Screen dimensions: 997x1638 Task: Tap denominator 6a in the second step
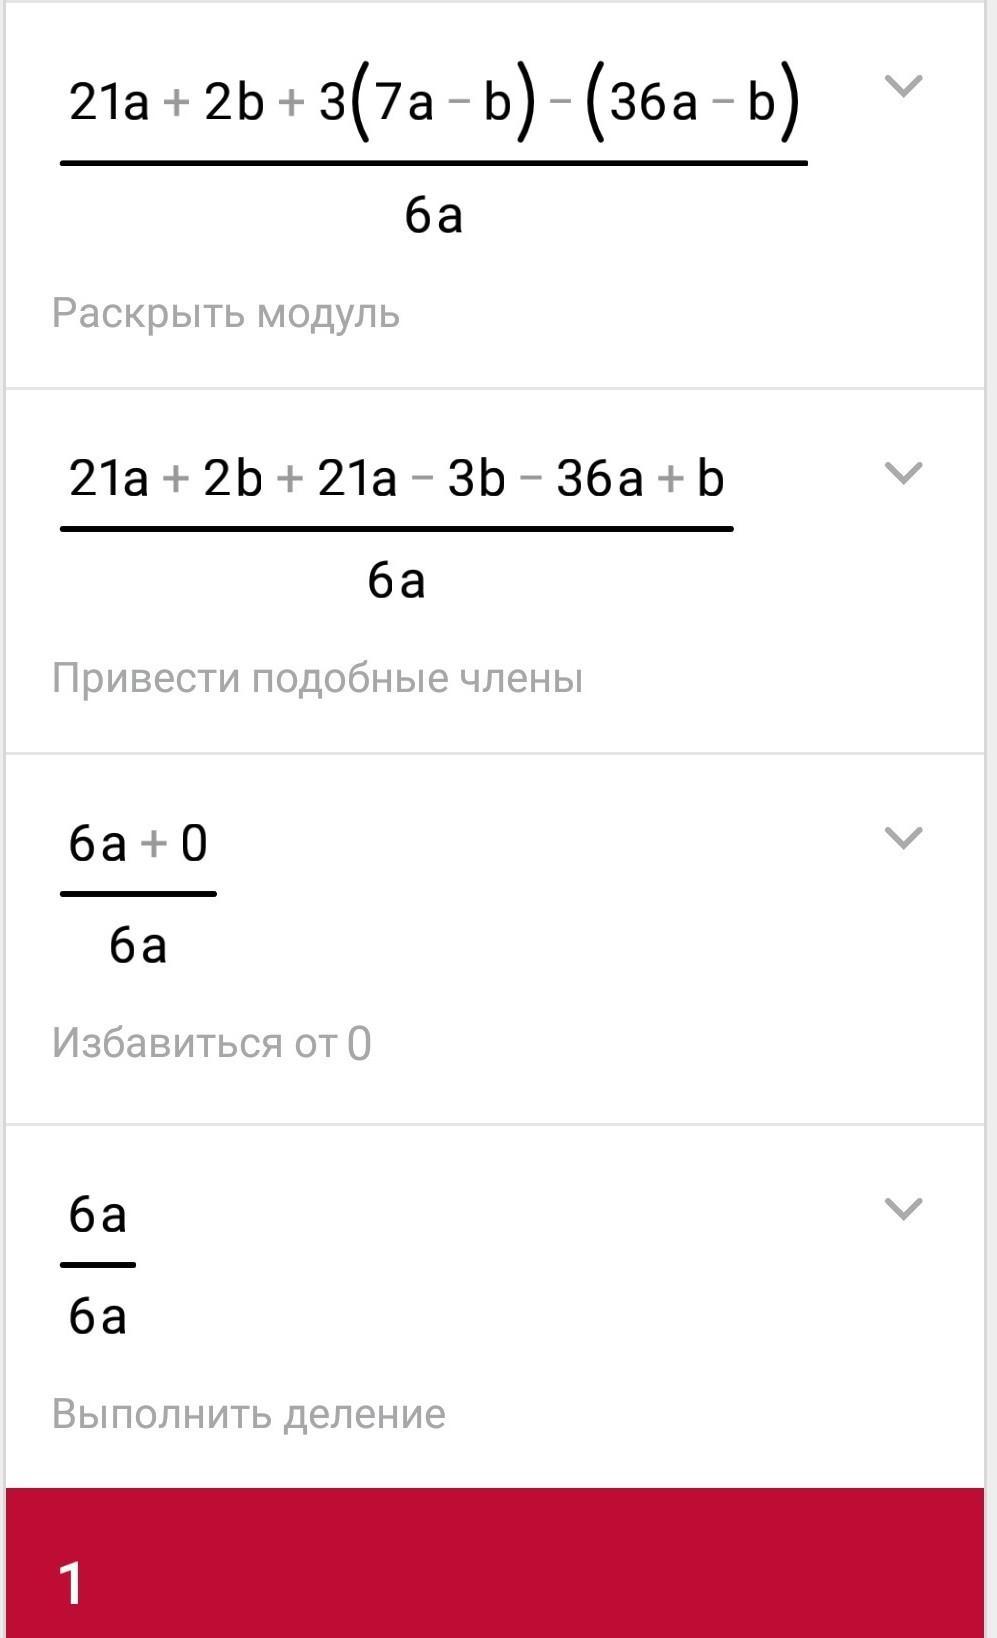coord(396,580)
